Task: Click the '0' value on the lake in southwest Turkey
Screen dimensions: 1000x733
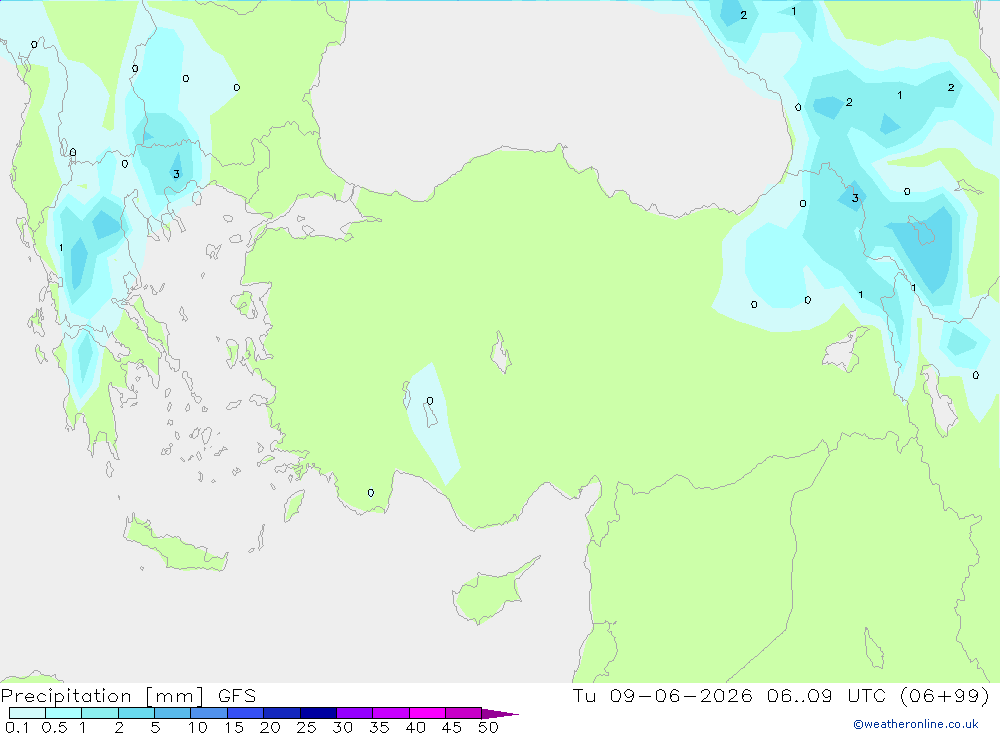Action: click(x=430, y=401)
